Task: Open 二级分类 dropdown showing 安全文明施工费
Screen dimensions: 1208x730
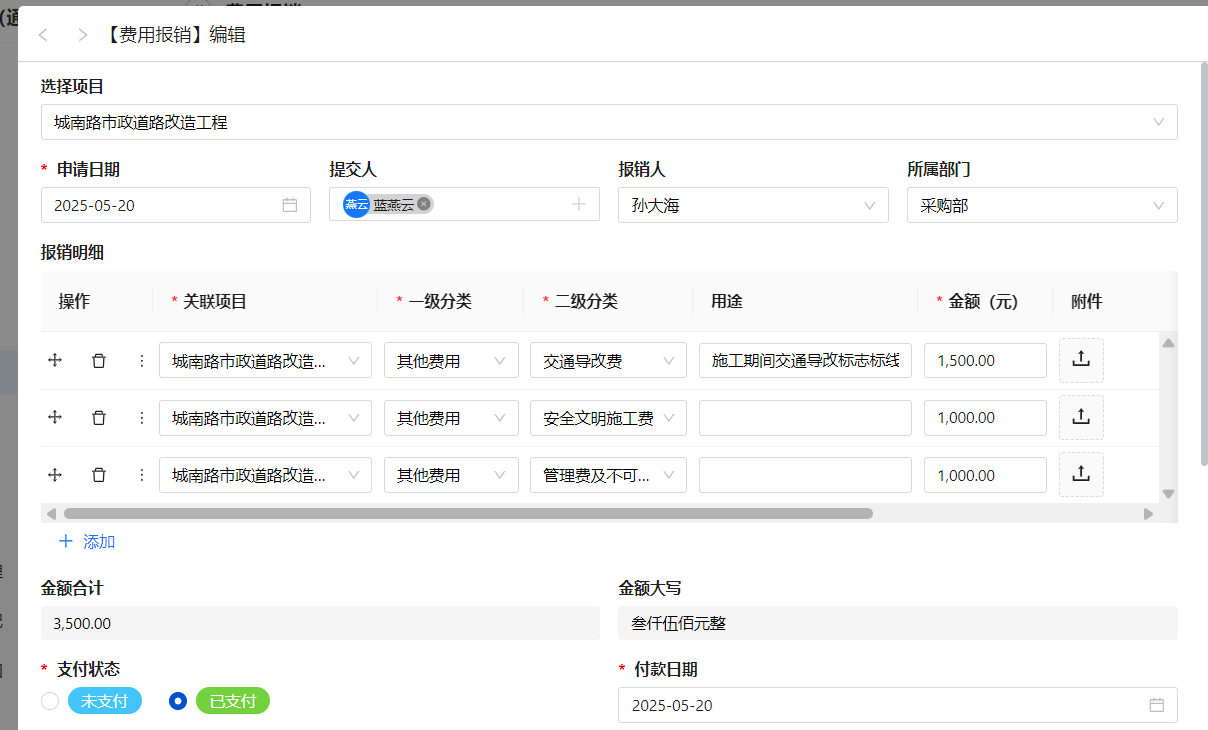Action: point(608,418)
